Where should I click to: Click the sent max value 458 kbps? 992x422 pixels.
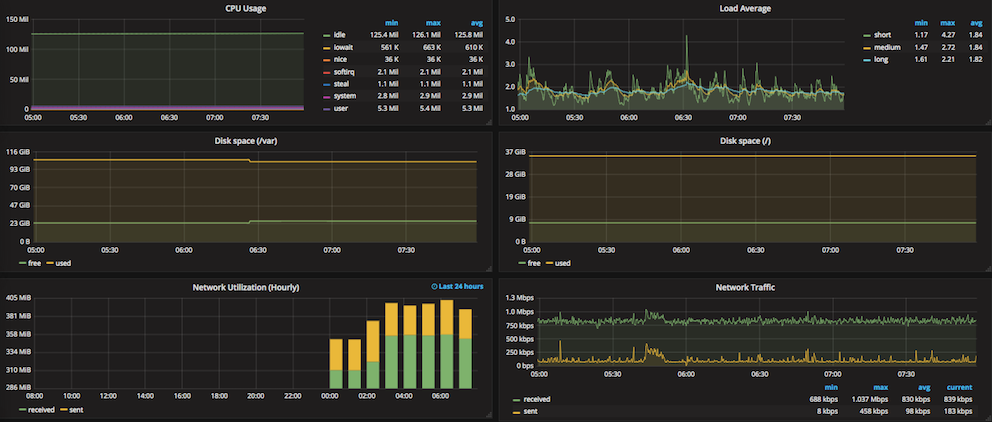coord(872,411)
